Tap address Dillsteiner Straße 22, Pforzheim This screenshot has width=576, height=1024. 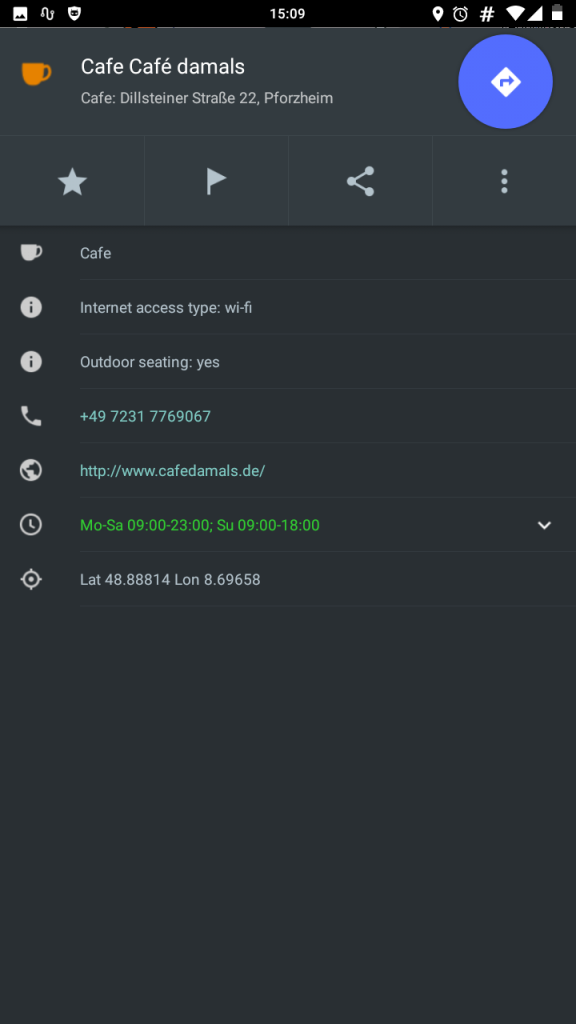[x=227, y=98]
